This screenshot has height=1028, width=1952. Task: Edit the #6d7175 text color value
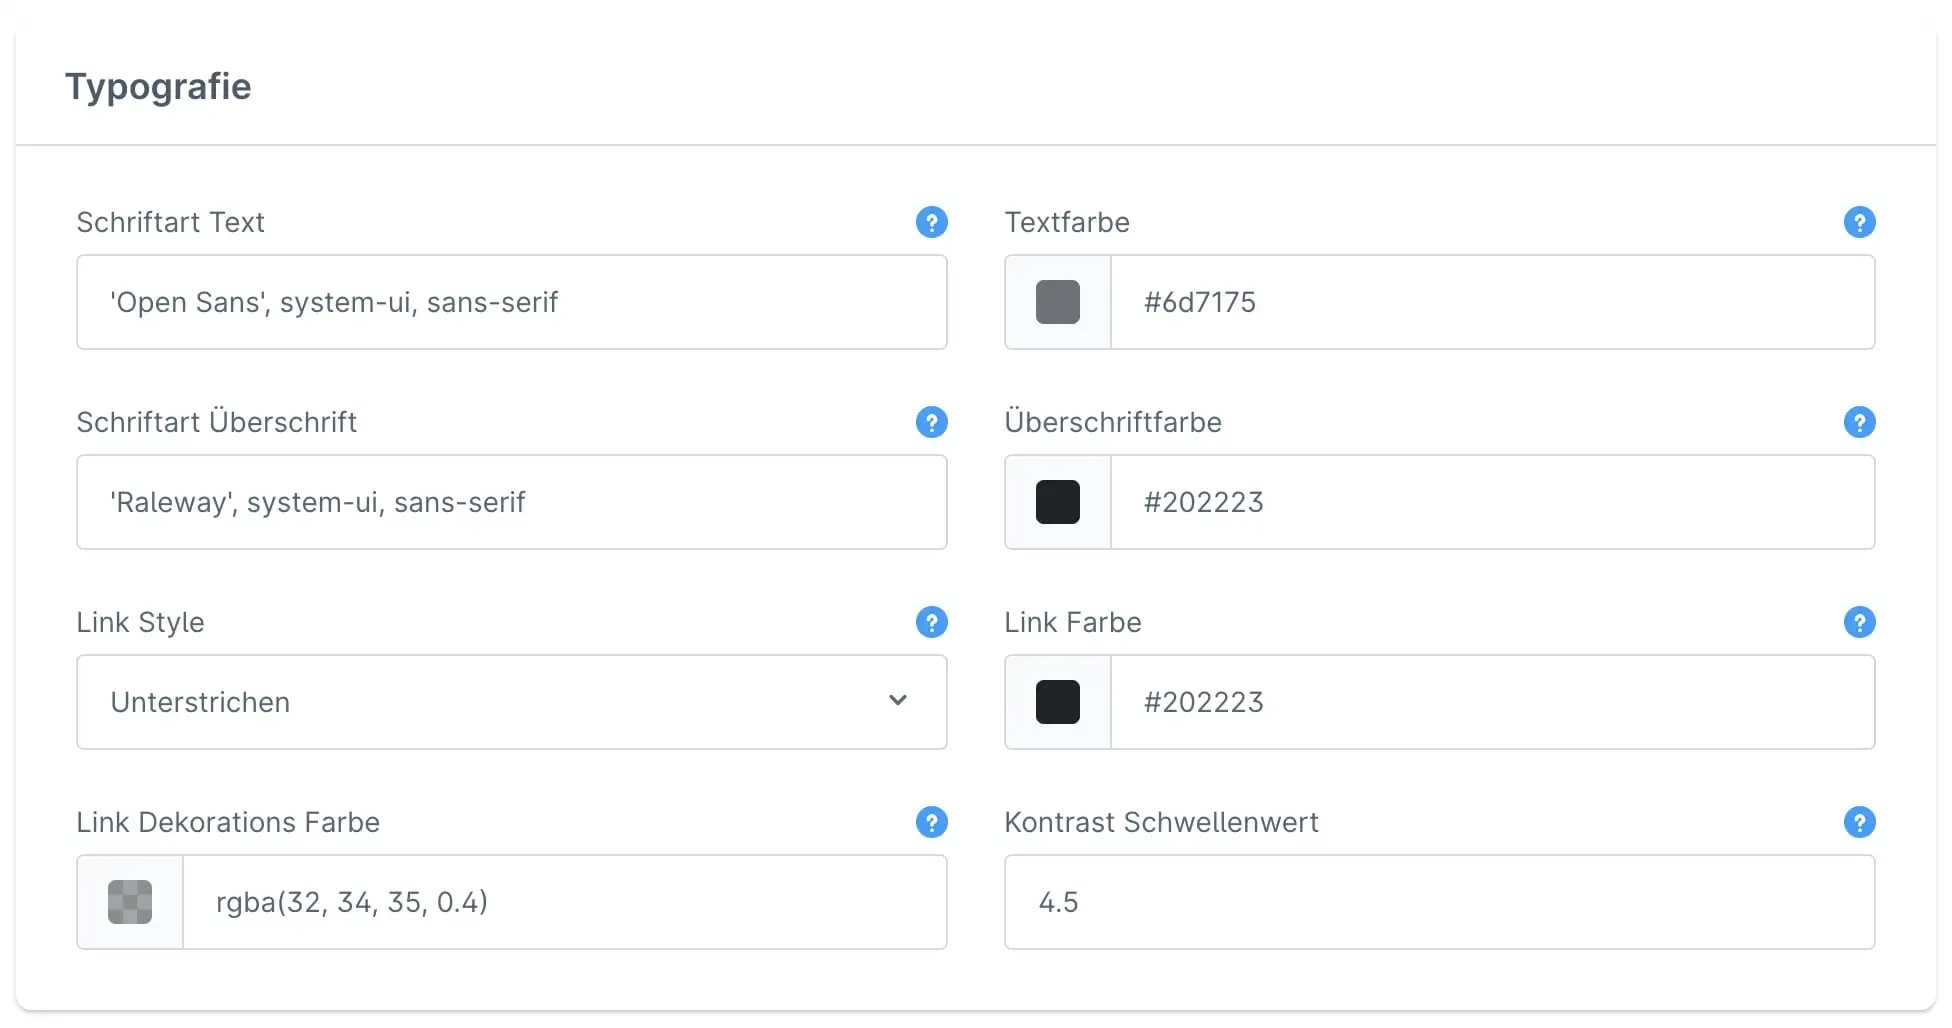point(1491,302)
